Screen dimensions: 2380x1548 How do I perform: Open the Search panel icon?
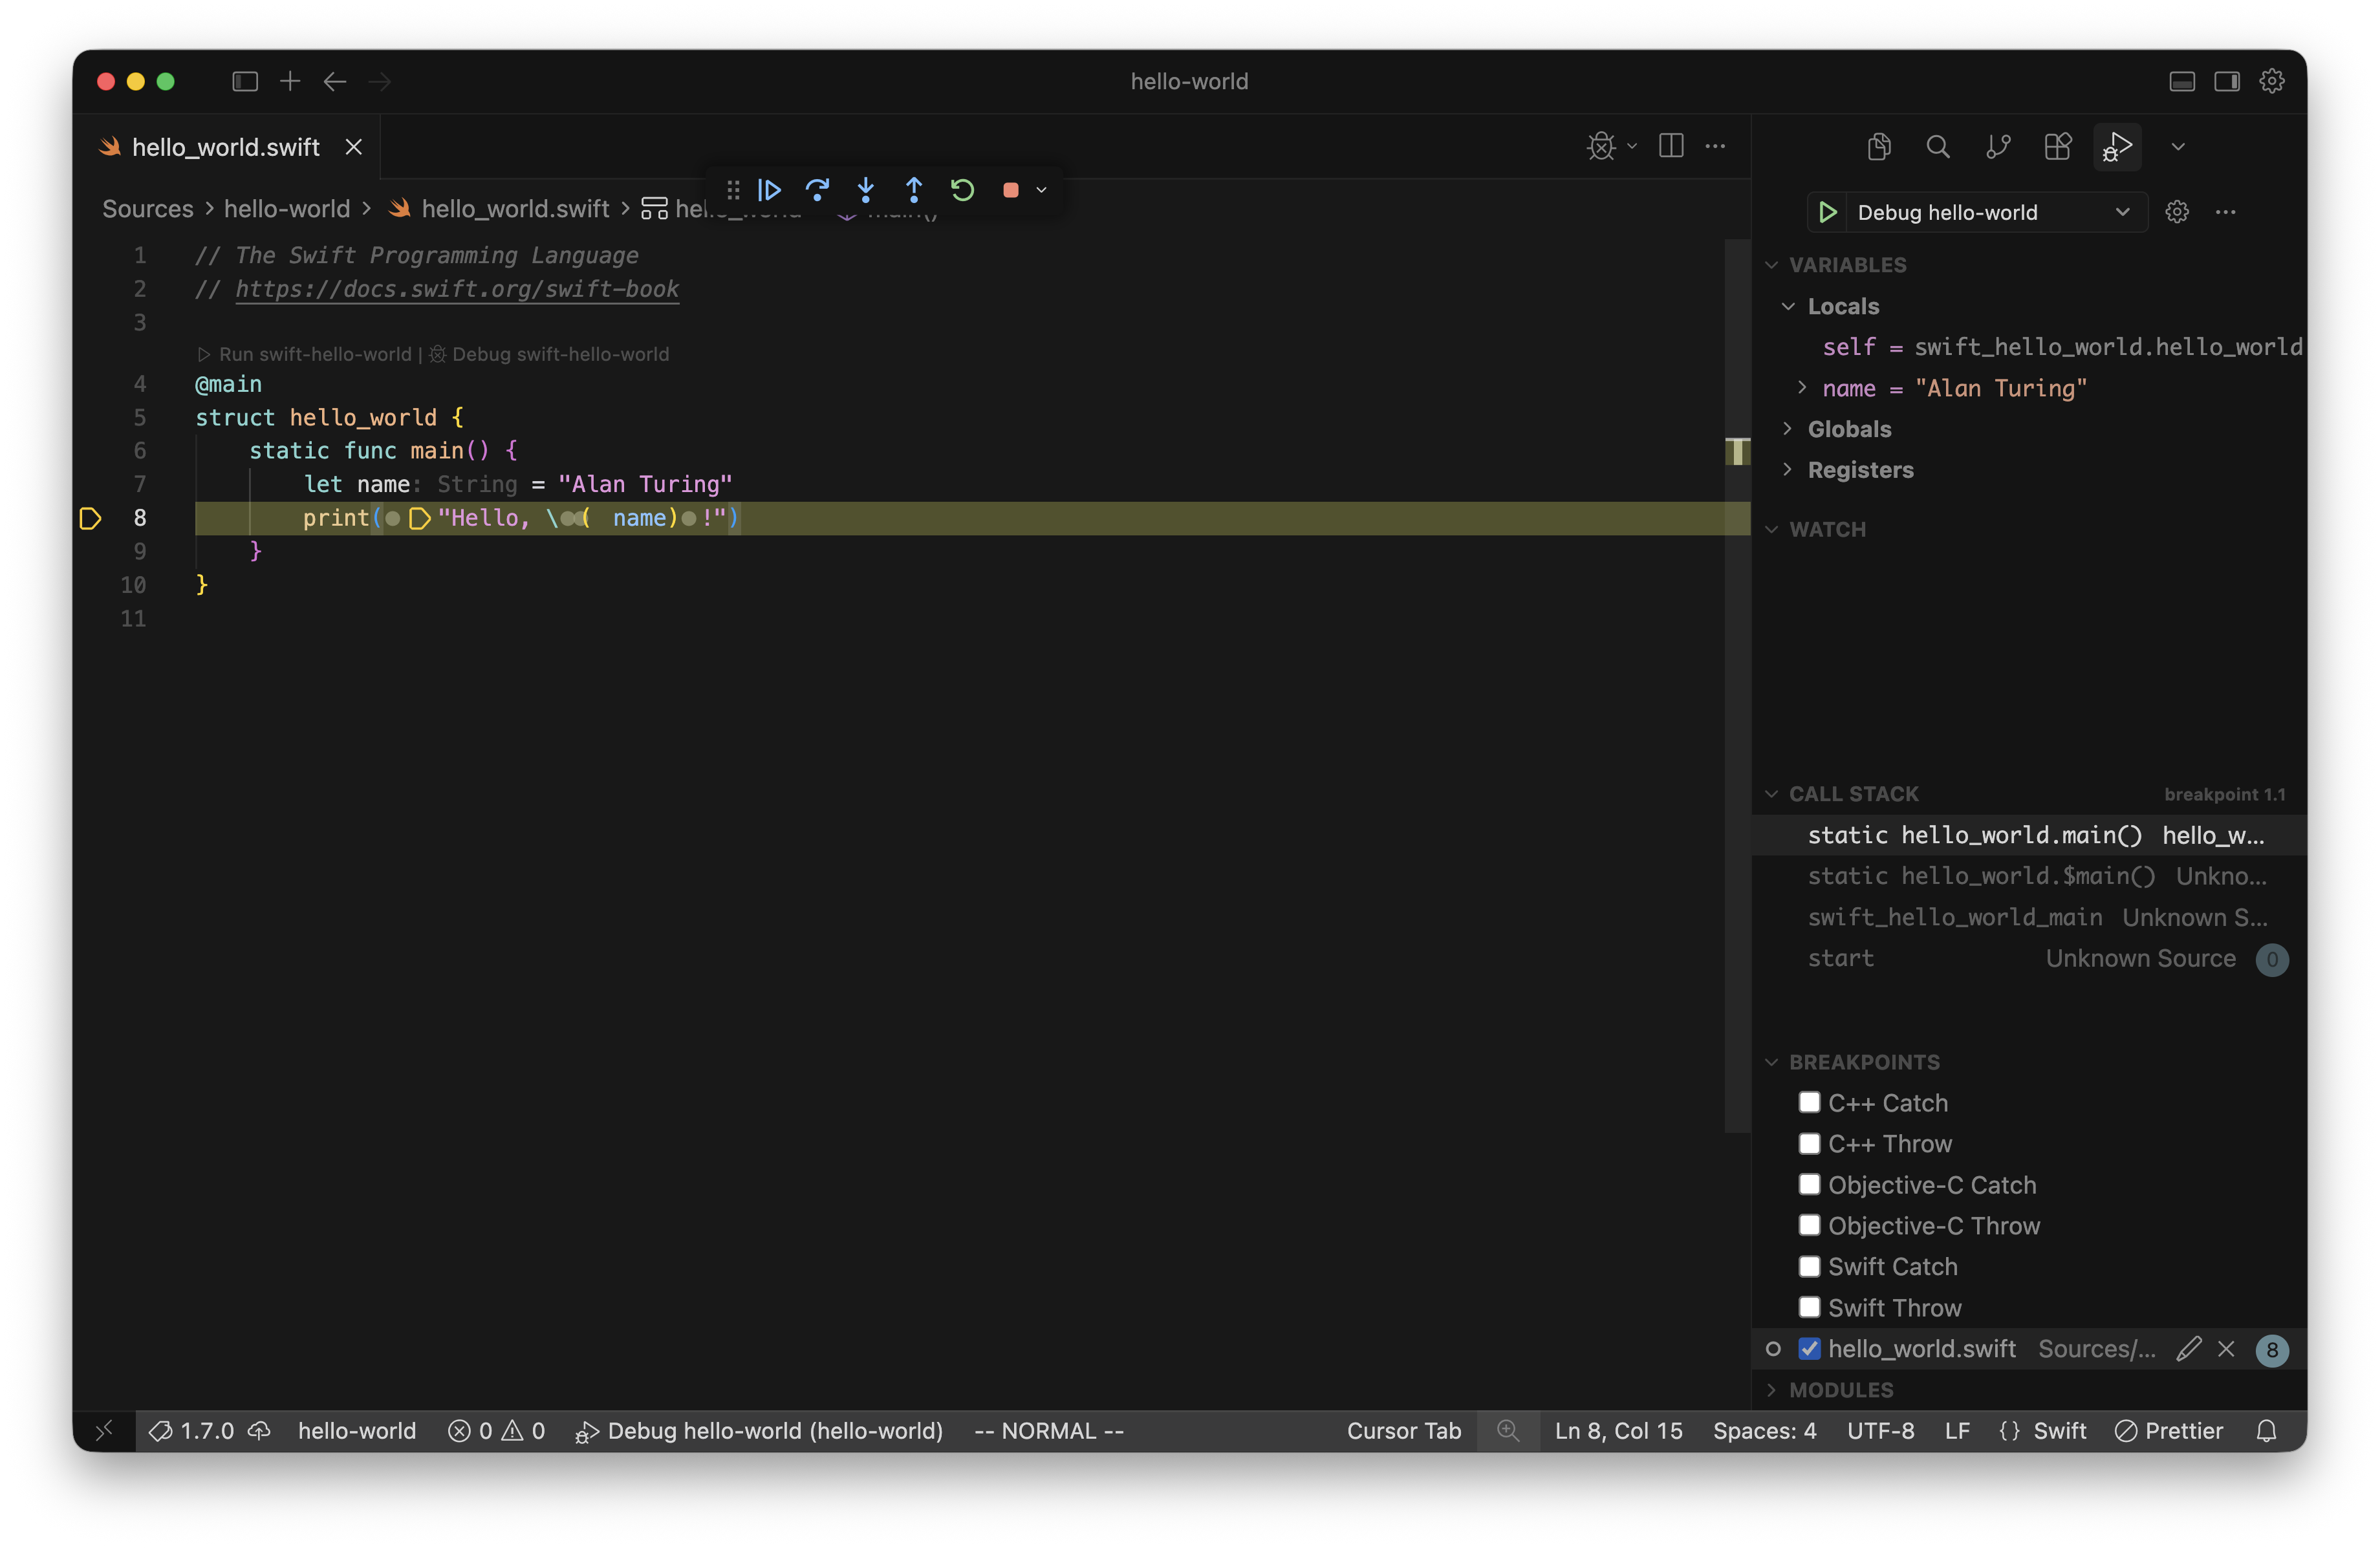1938,146
